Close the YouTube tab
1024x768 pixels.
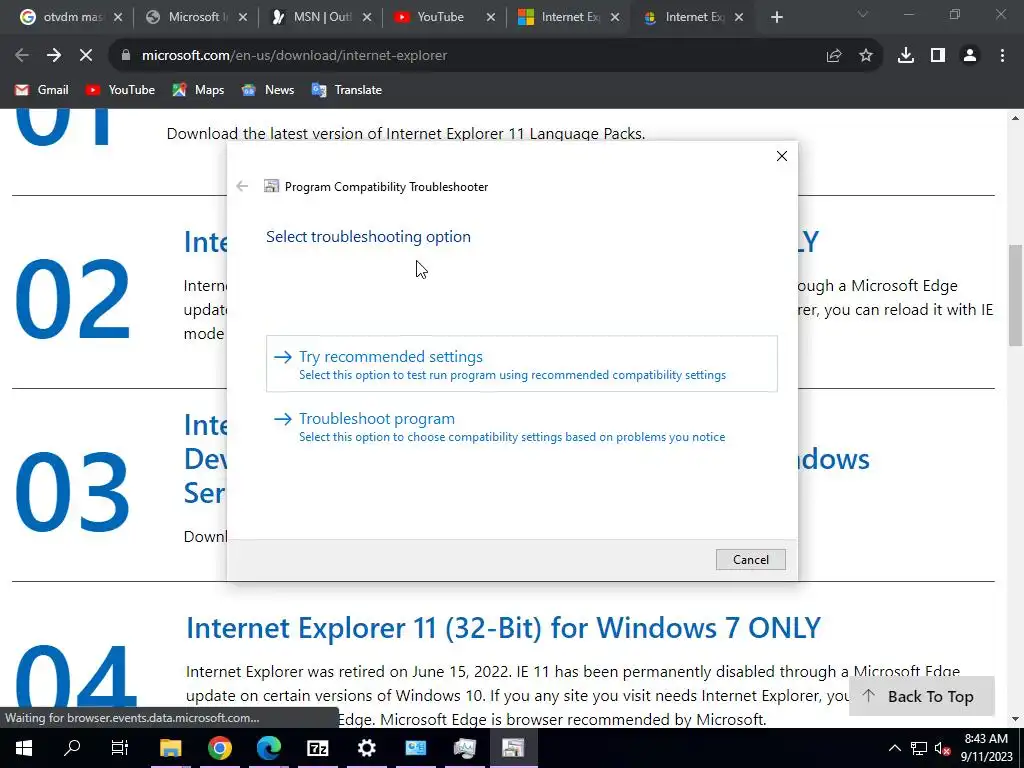point(491,18)
